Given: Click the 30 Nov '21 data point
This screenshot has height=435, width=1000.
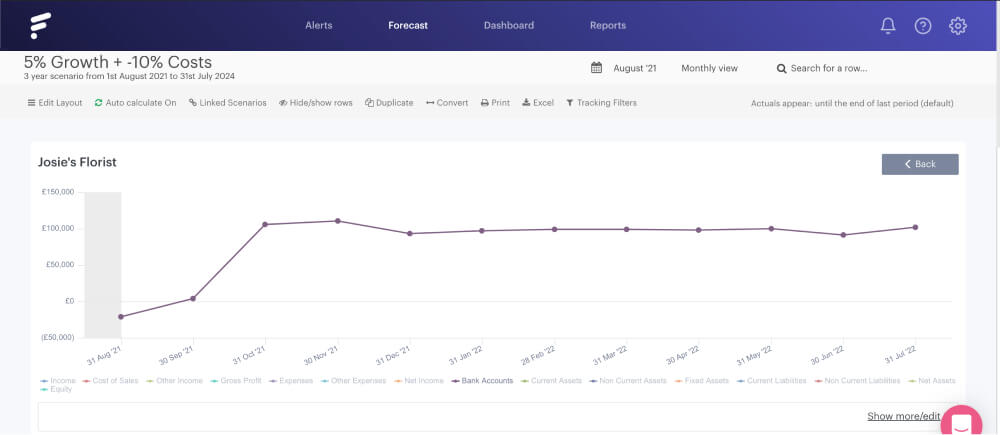Looking at the screenshot, I should coord(338,221).
